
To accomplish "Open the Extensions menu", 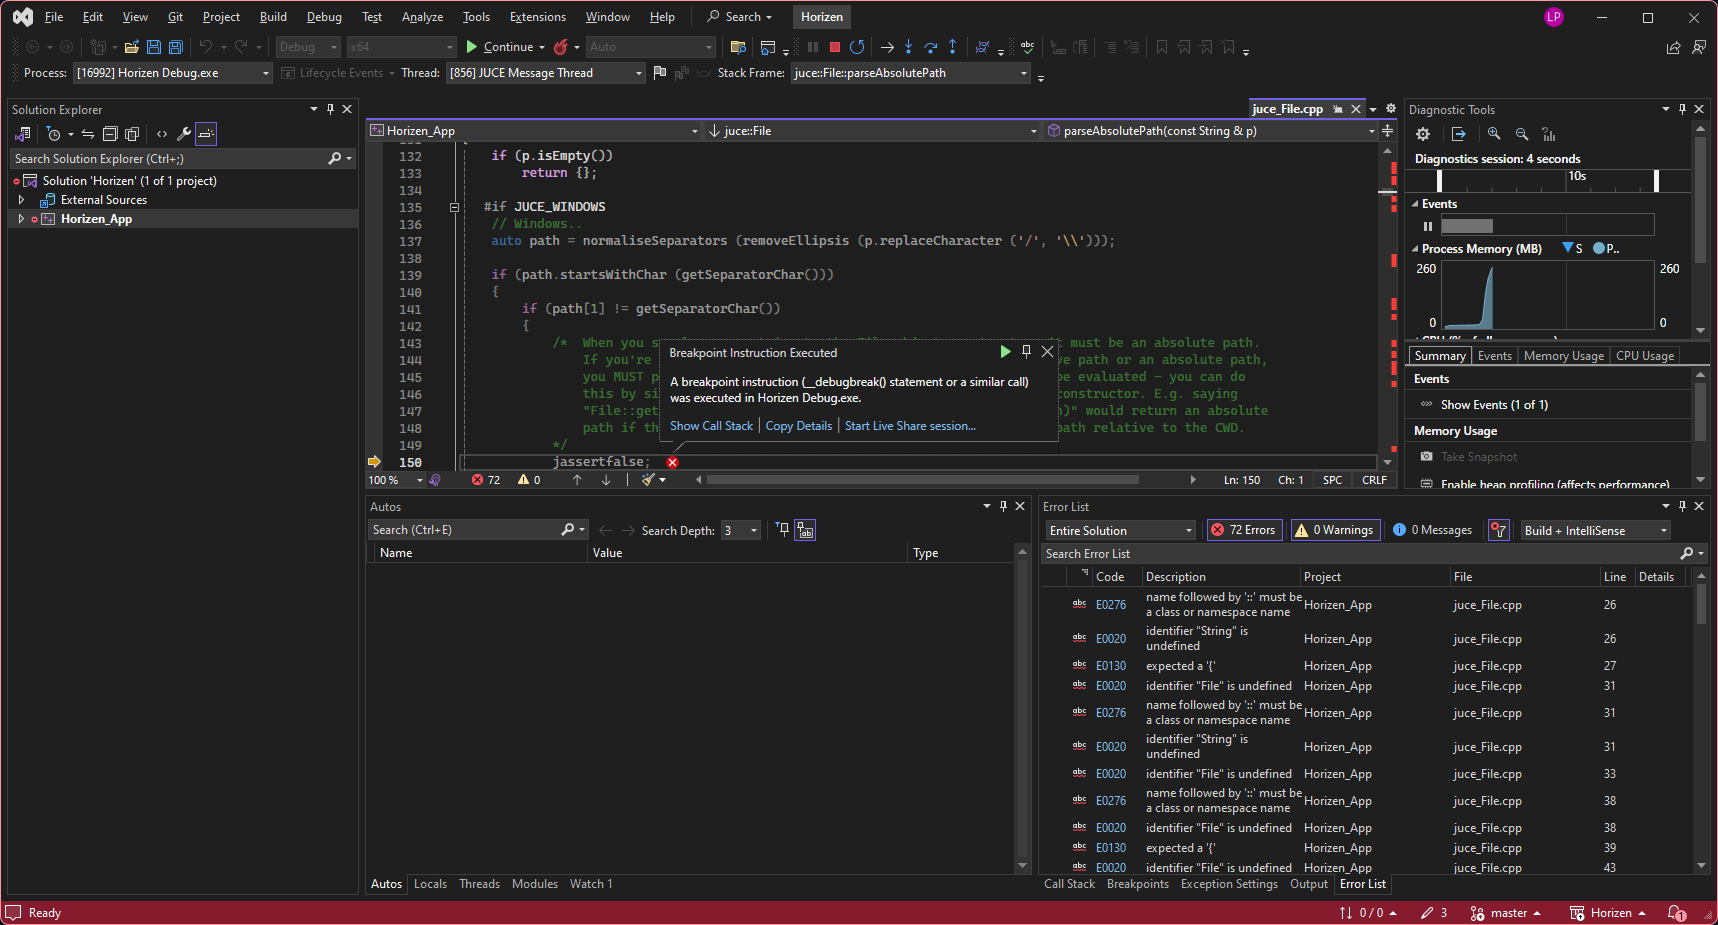I will (x=538, y=17).
